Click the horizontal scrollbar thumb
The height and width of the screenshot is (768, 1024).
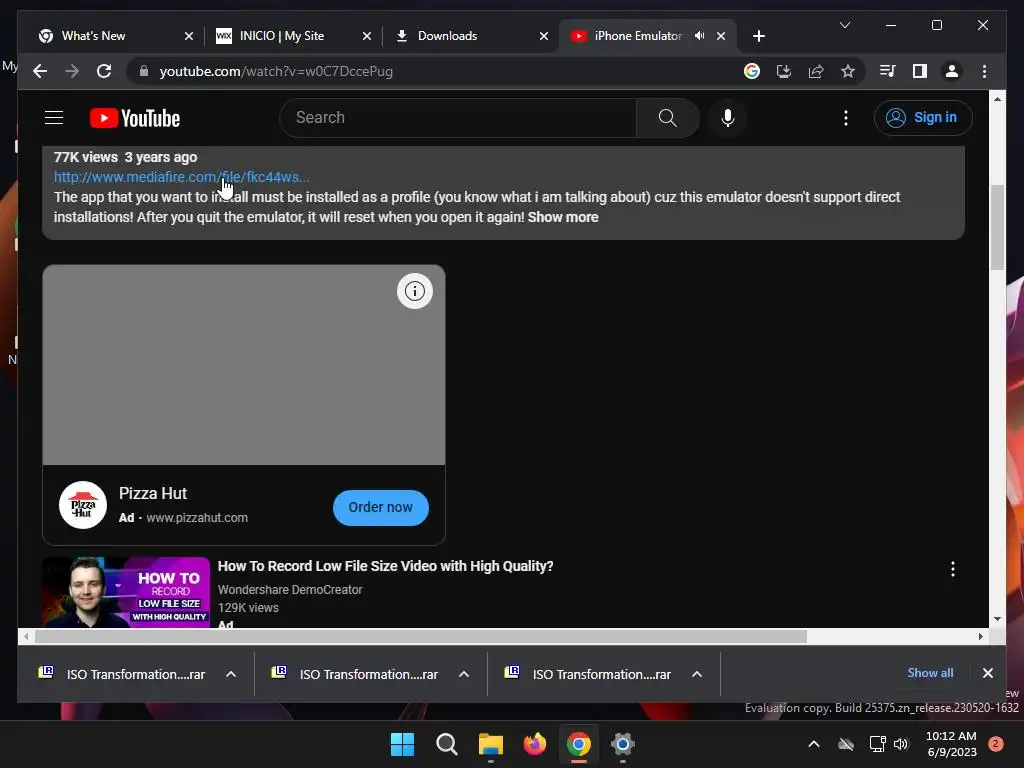[421, 636]
